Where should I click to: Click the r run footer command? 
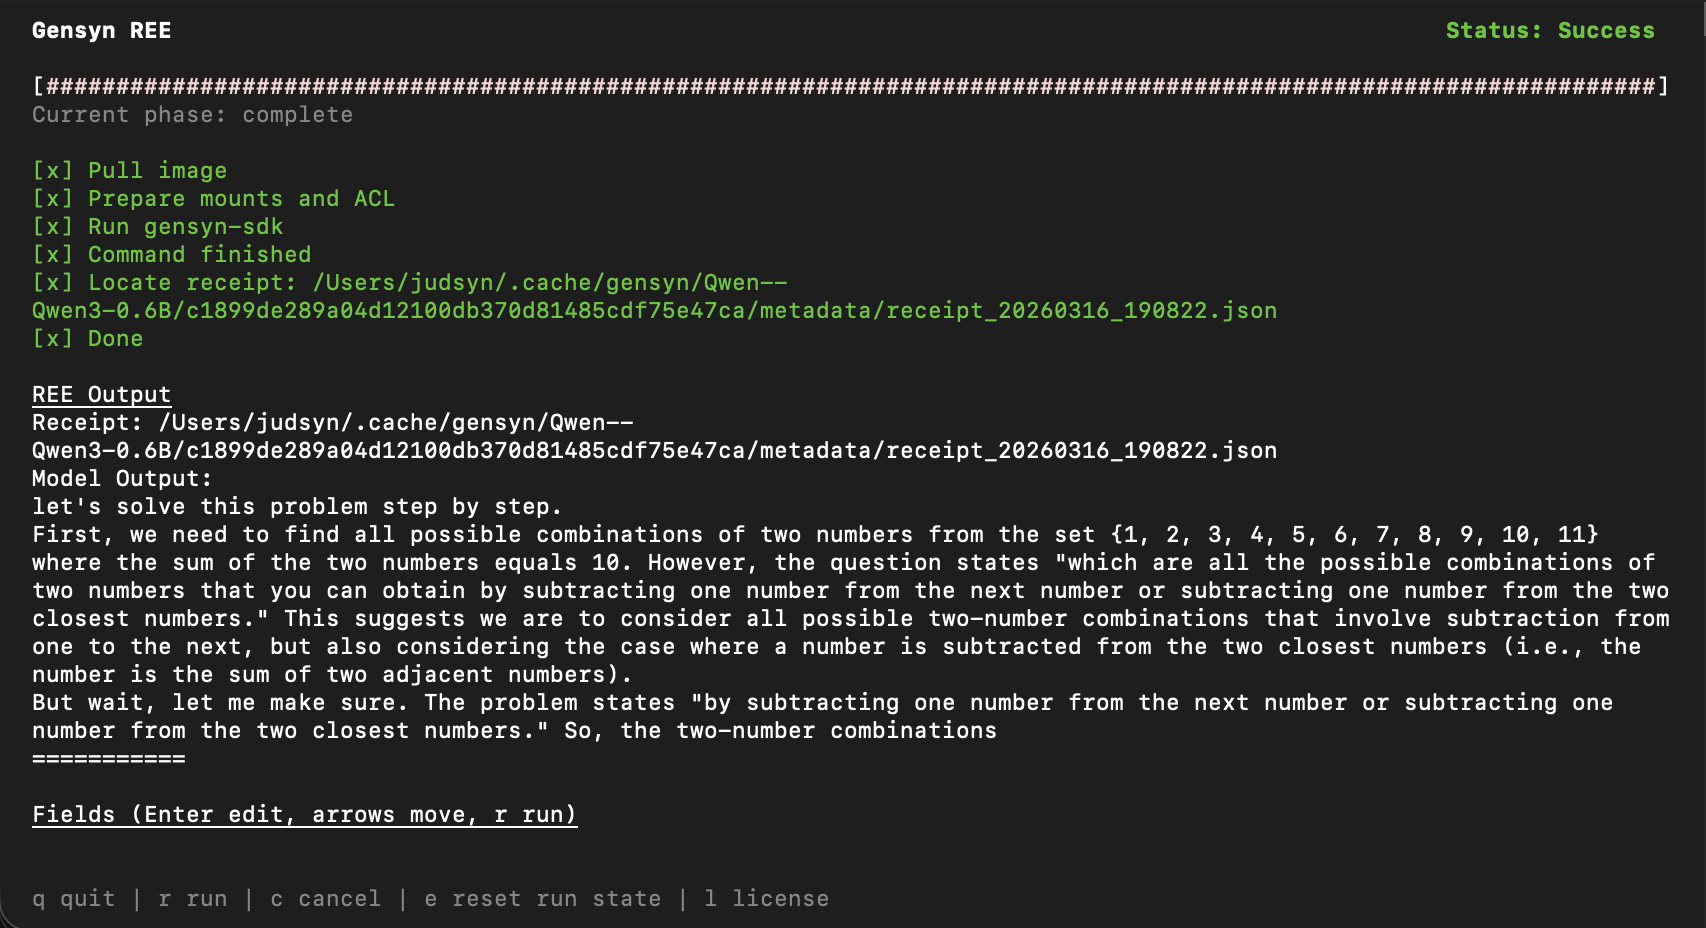193,899
